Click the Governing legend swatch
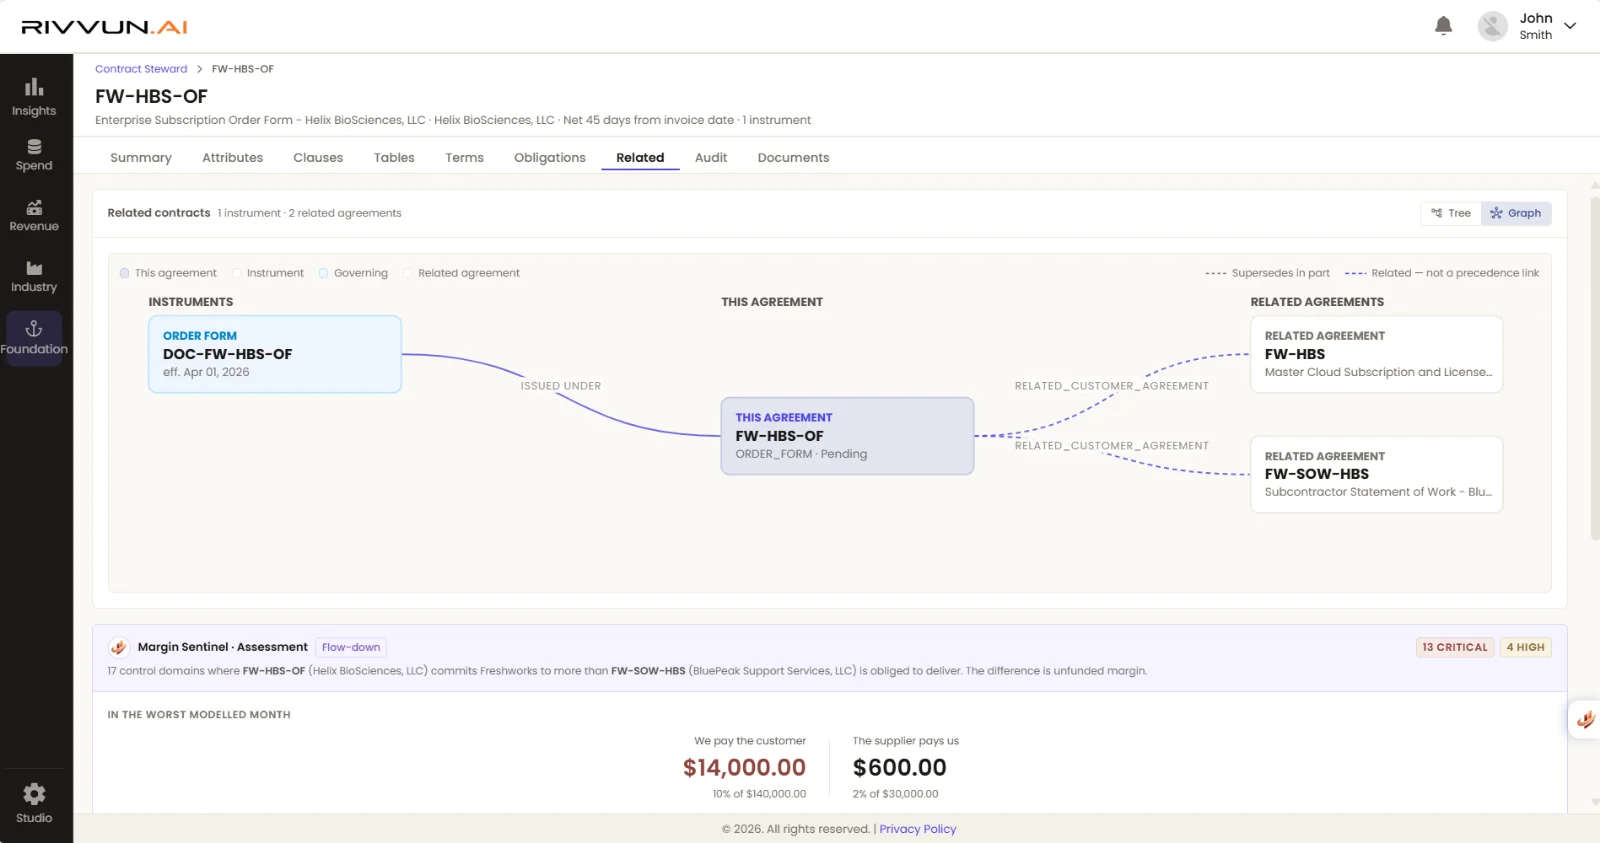Image resolution: width=1600 pixels, height=843 pixels. pos(323,273)
